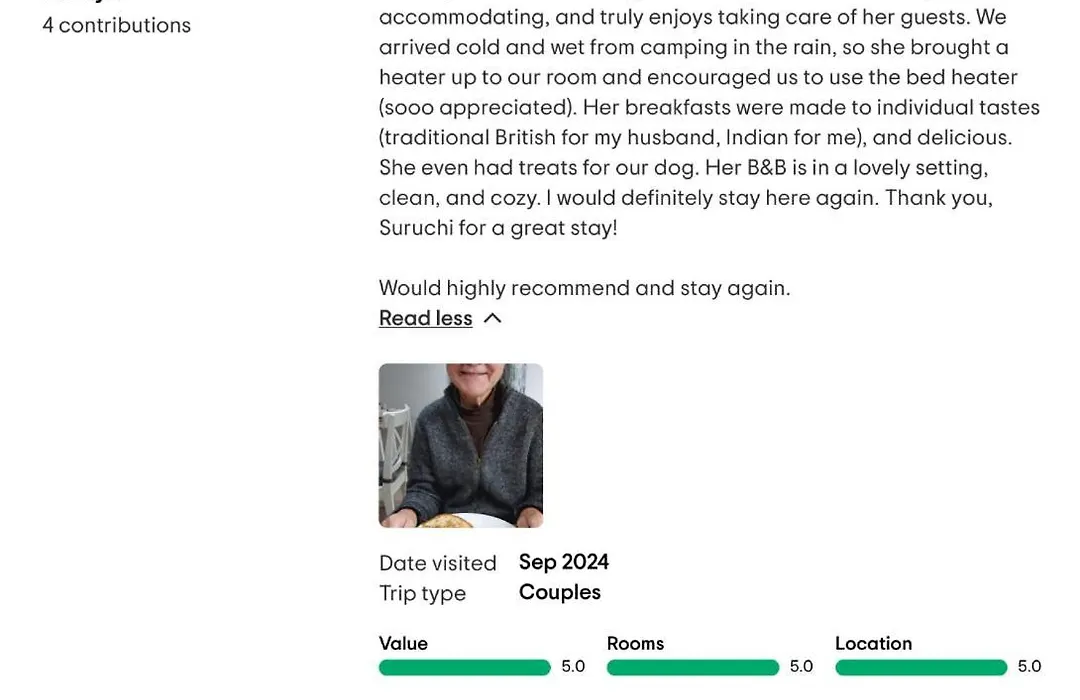This screenshot has height=700, width=1080.
Task: Click the 5.0 score beside Location bar
Action: (1029, 667)
